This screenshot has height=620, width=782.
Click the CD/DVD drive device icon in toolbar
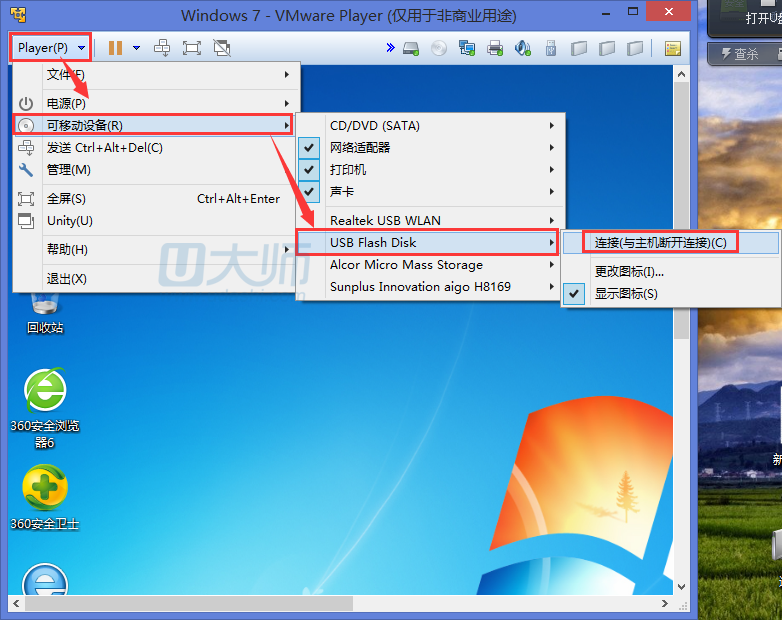[439, 48]
